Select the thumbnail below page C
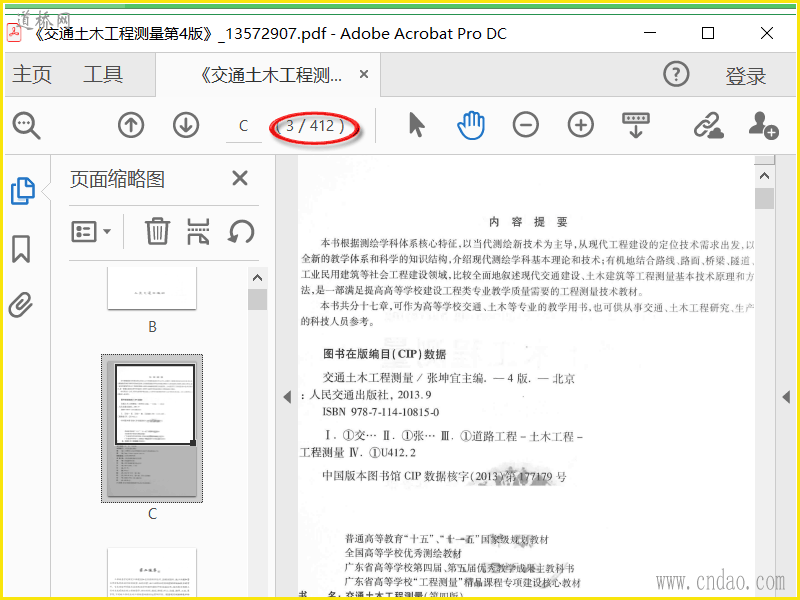Image resolution: width=800 pixels, height=600 pixels. click(x=152, y=572)
